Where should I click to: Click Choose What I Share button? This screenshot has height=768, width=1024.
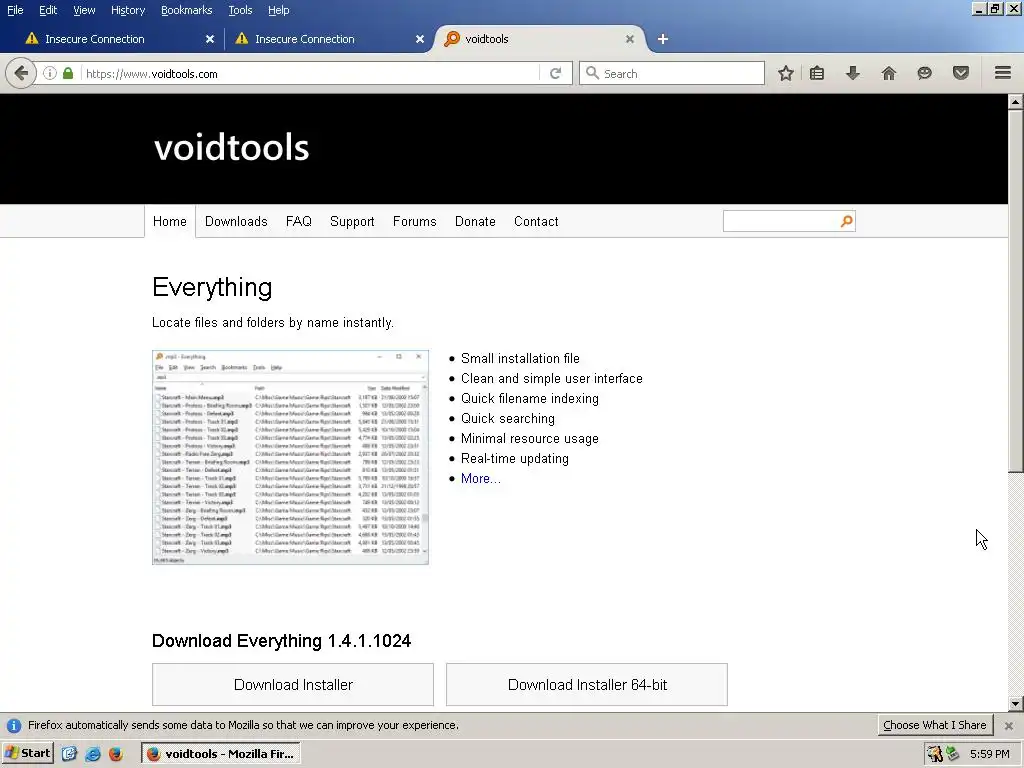pos(935,725)
